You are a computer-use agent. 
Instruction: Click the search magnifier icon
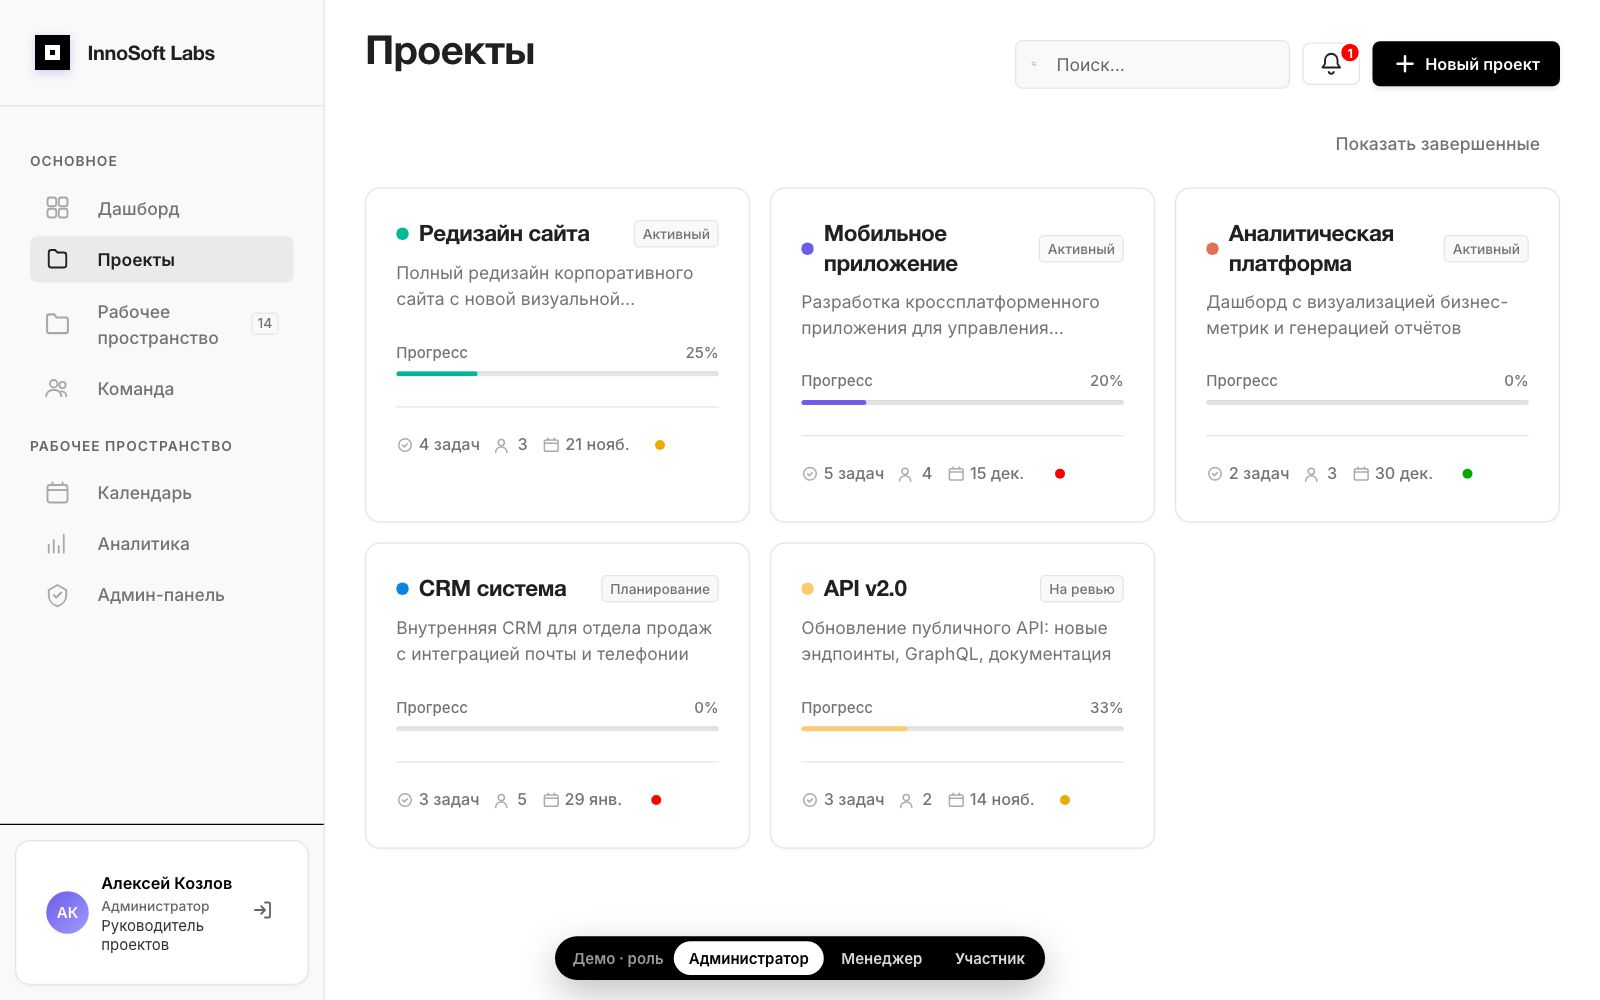pos(1034,64)
